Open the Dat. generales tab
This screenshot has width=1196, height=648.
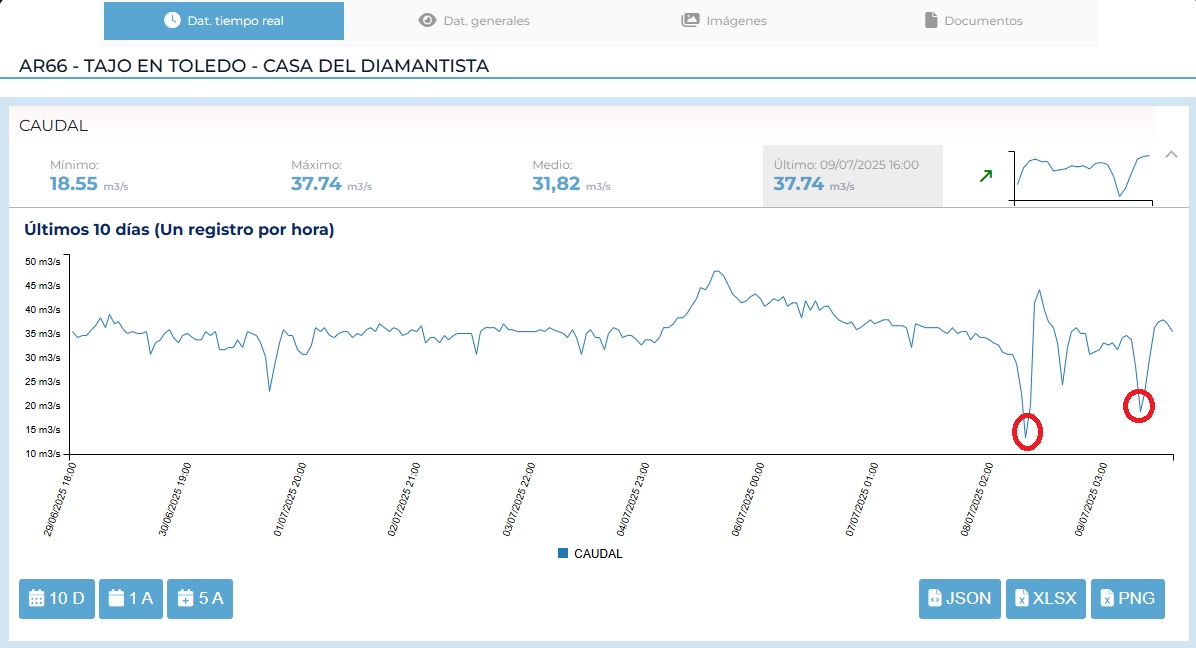474,20
